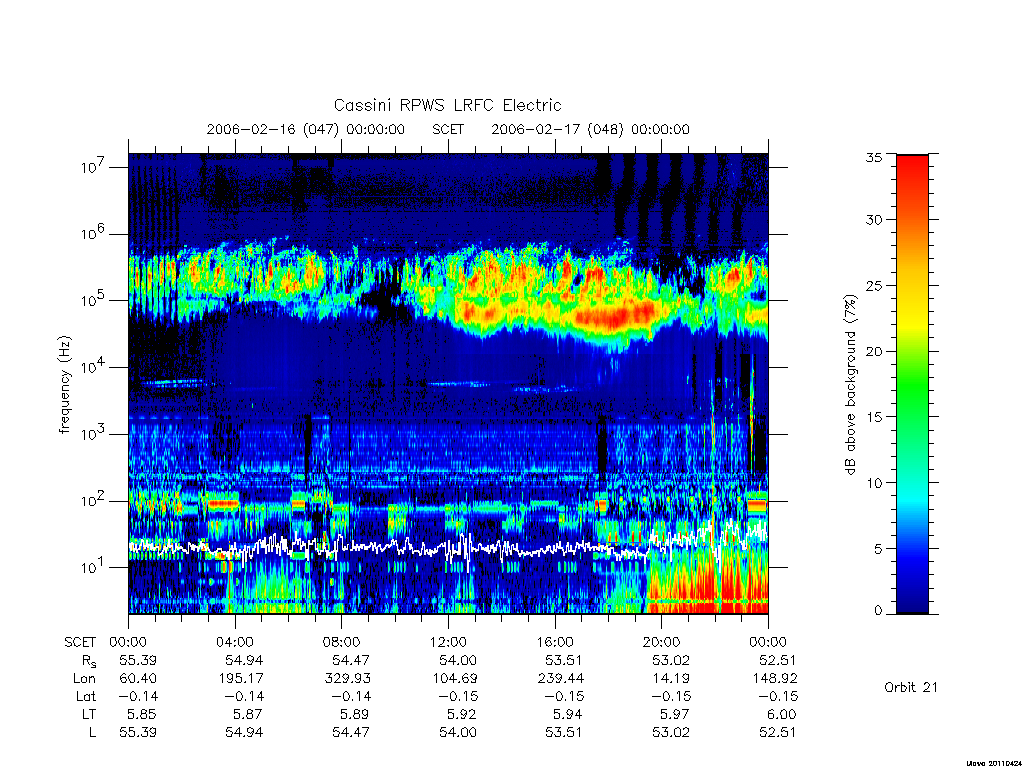
Task: Click the end timestamp '2006-02-17 (048) 00:00:00'
Action: (590, 129)
